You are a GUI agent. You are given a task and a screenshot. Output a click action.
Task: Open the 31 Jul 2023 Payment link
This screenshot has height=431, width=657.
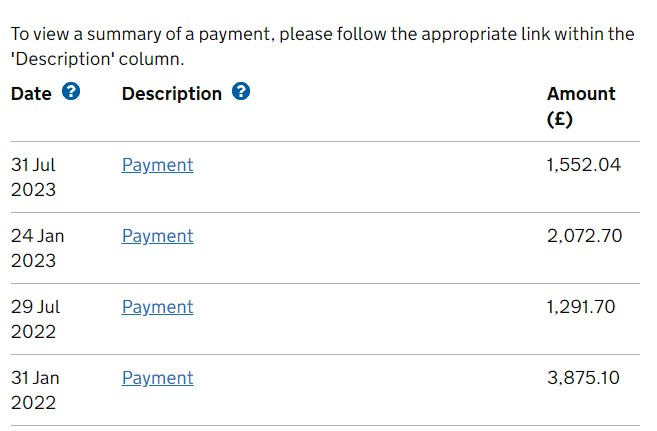coord(157,165)
